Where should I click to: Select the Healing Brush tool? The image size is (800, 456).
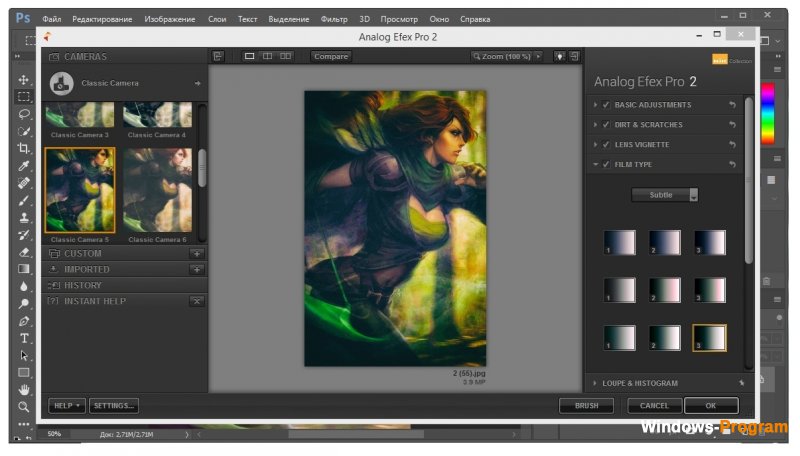23,183
